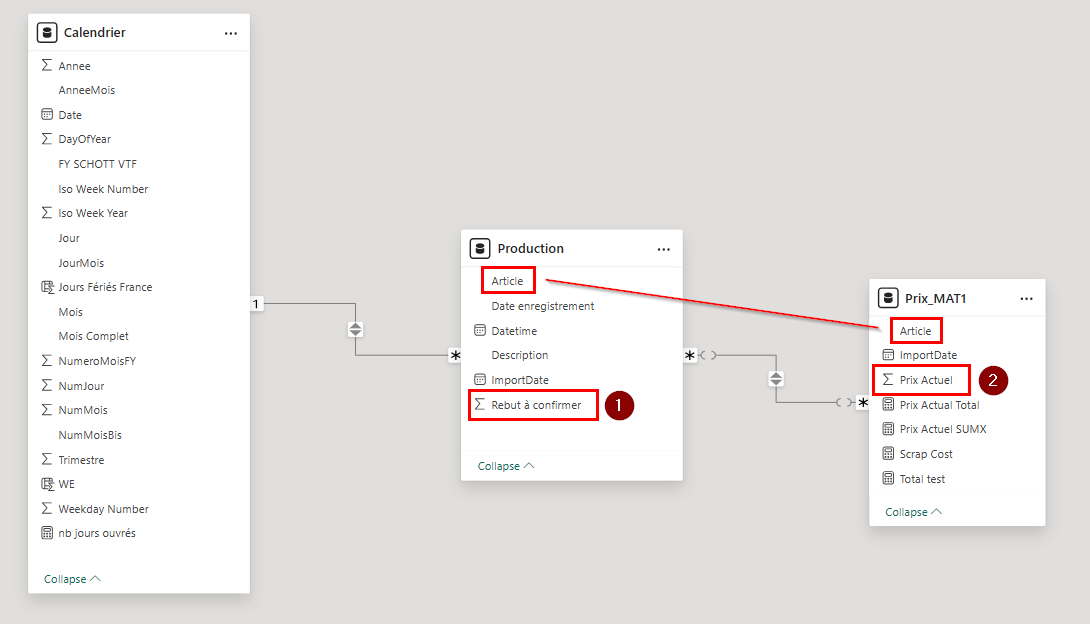
Task: Click calendar icon beside Production ImportDate
Action: tap(480, 379)
